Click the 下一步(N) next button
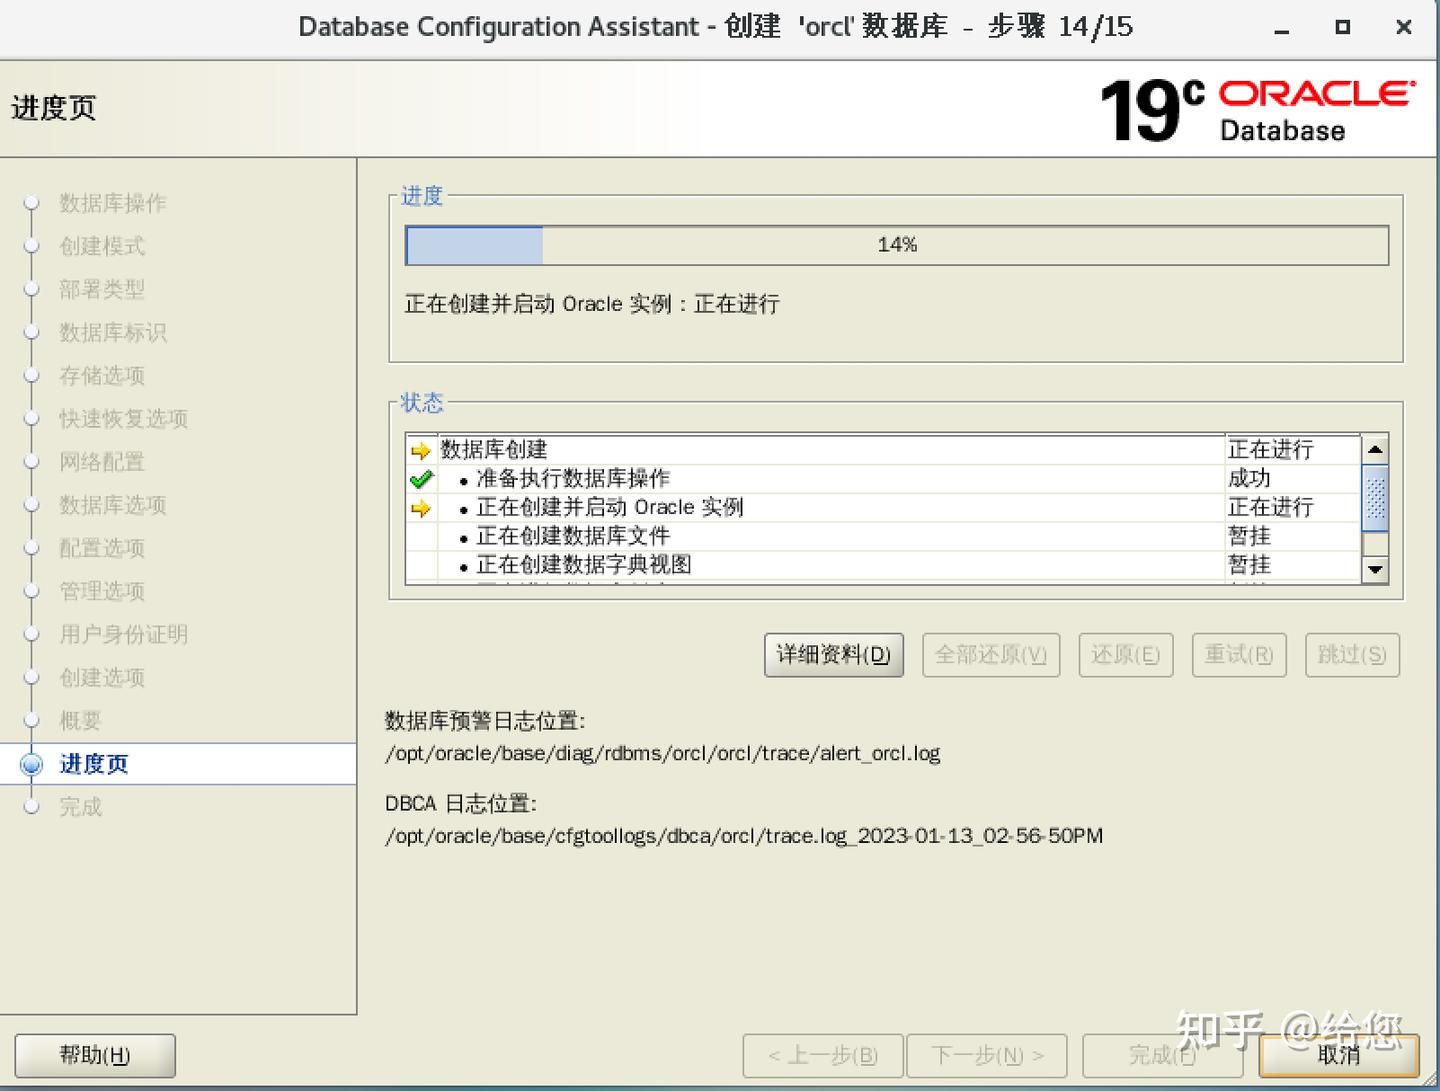The width and height of the screenshot is (1440, 1091). pos(986,1055)
